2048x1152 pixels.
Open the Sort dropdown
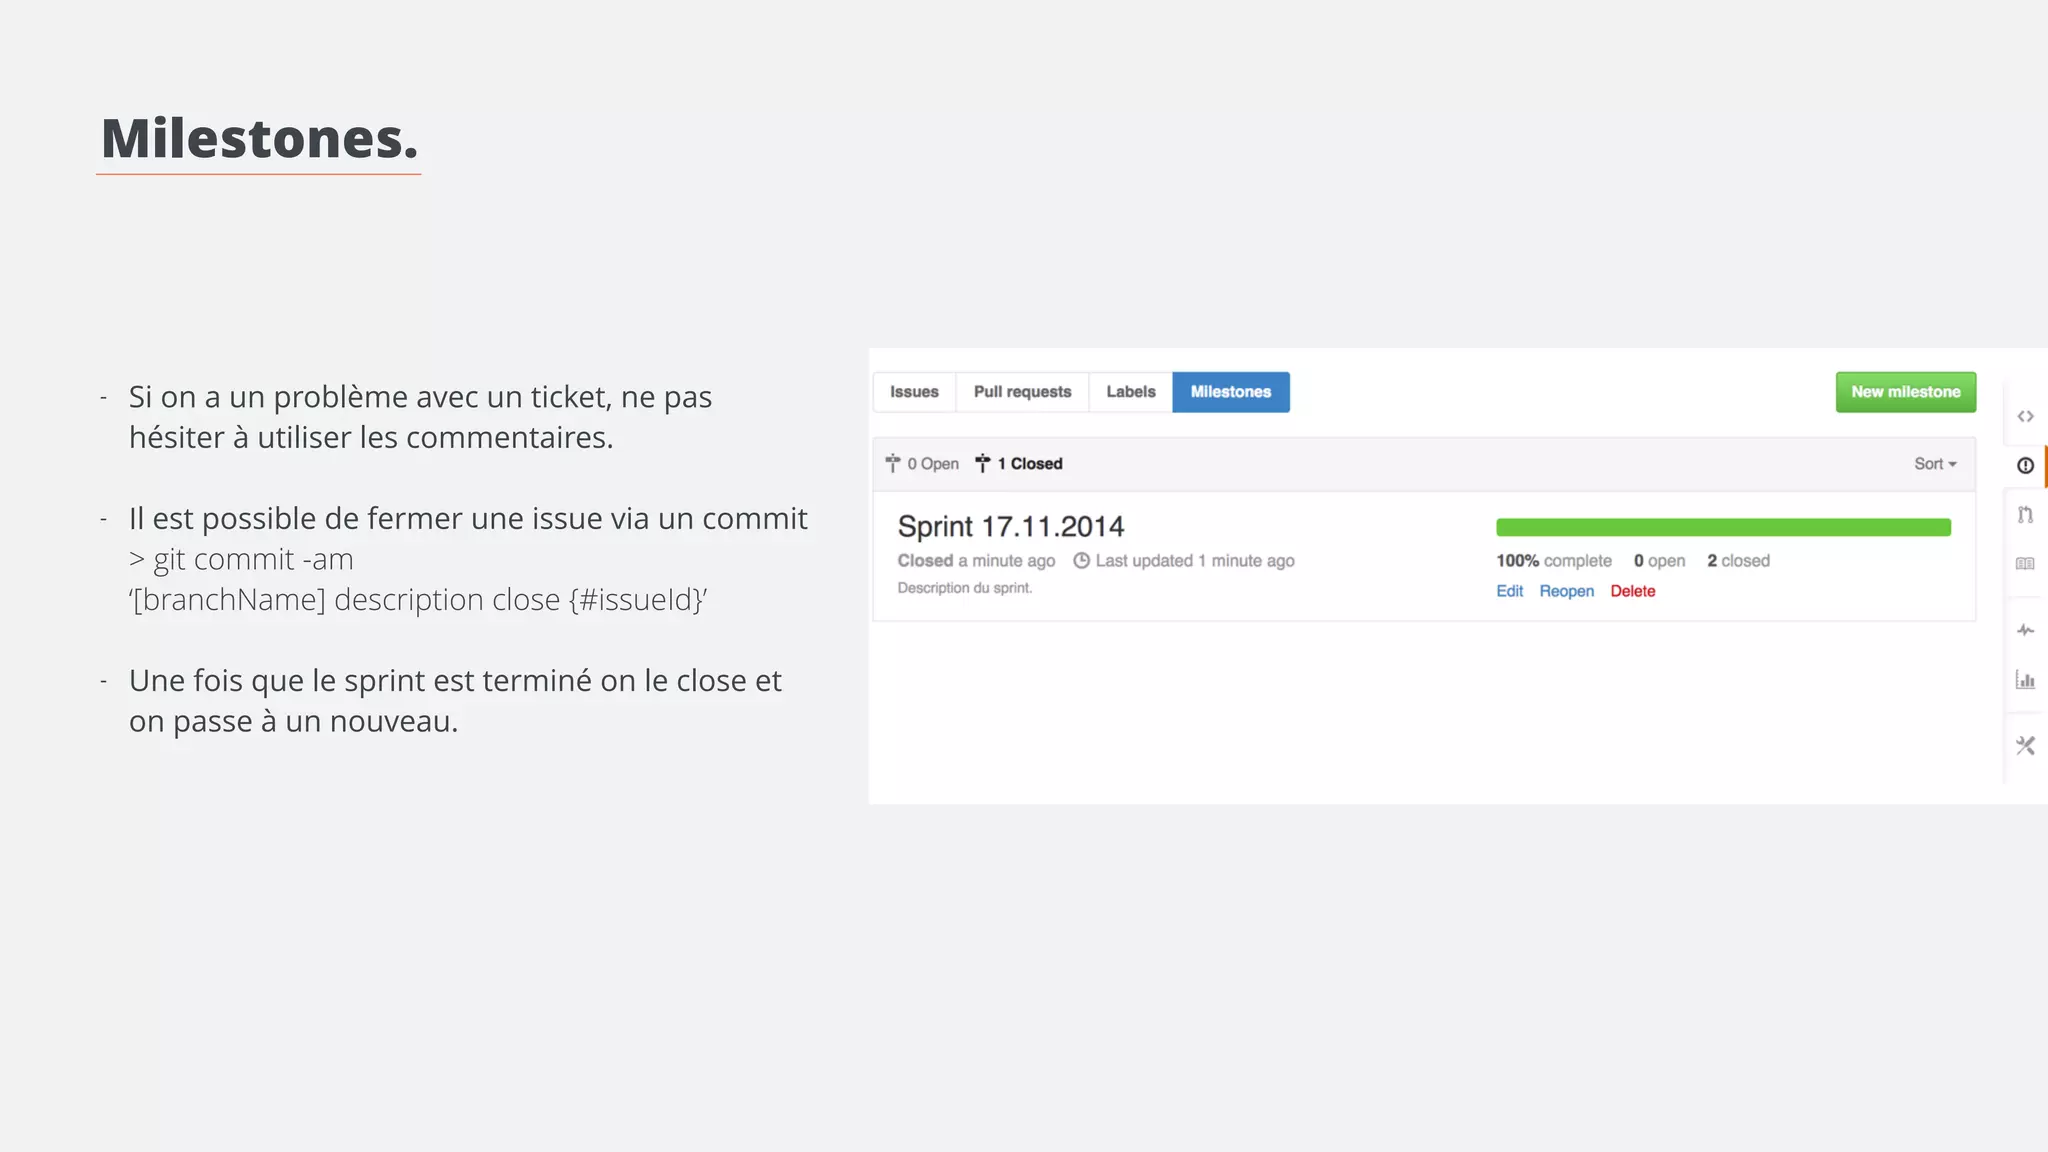tap(1935, 464)
